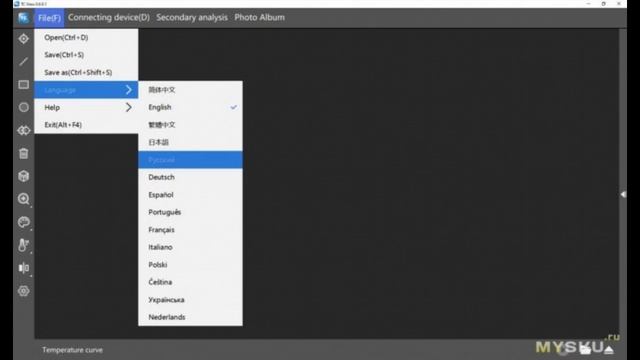
Task: Click the magnifier zoom icon in sidebar
Action: (x=24, y=199)
